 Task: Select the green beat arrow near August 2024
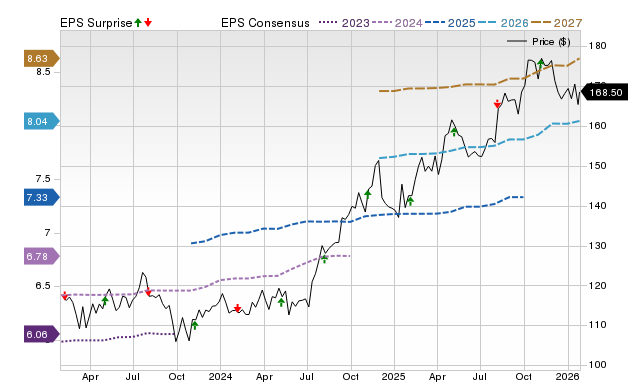point(324,259)
